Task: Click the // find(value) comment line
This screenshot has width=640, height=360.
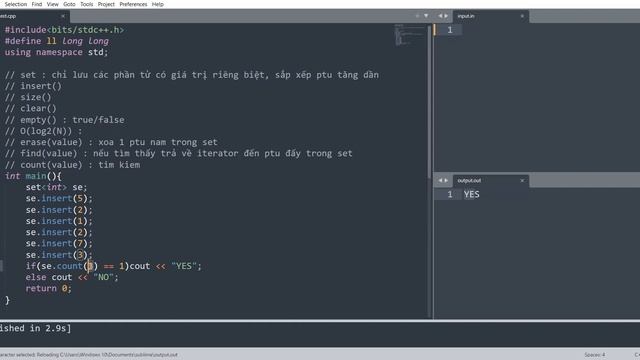Action: 178,153
